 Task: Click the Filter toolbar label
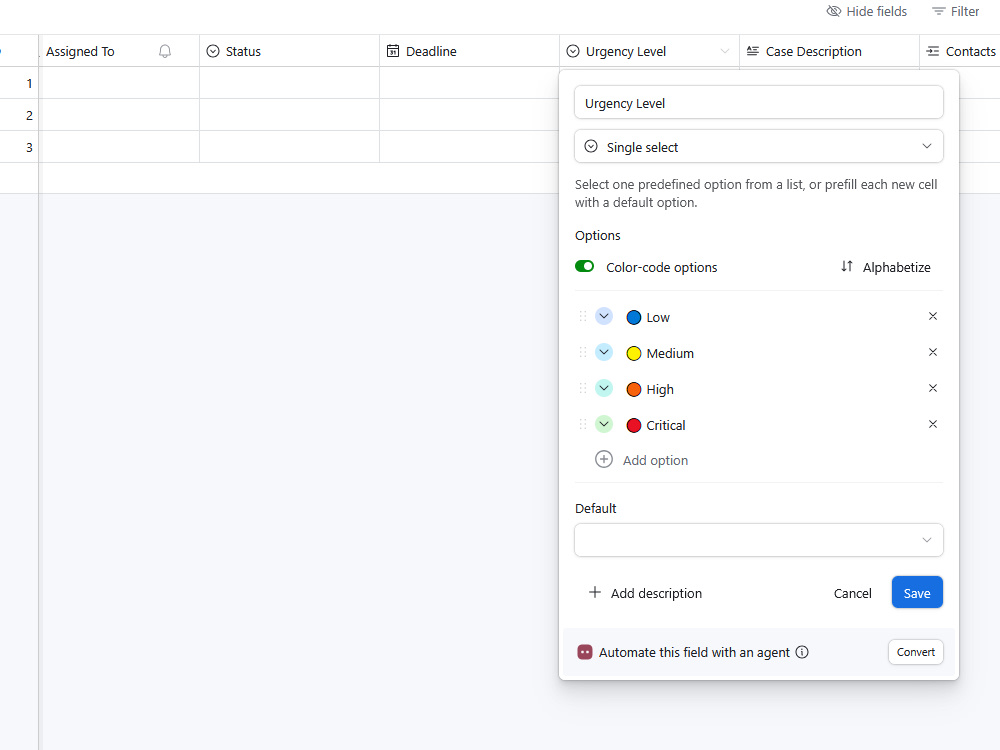pos(964,11)
